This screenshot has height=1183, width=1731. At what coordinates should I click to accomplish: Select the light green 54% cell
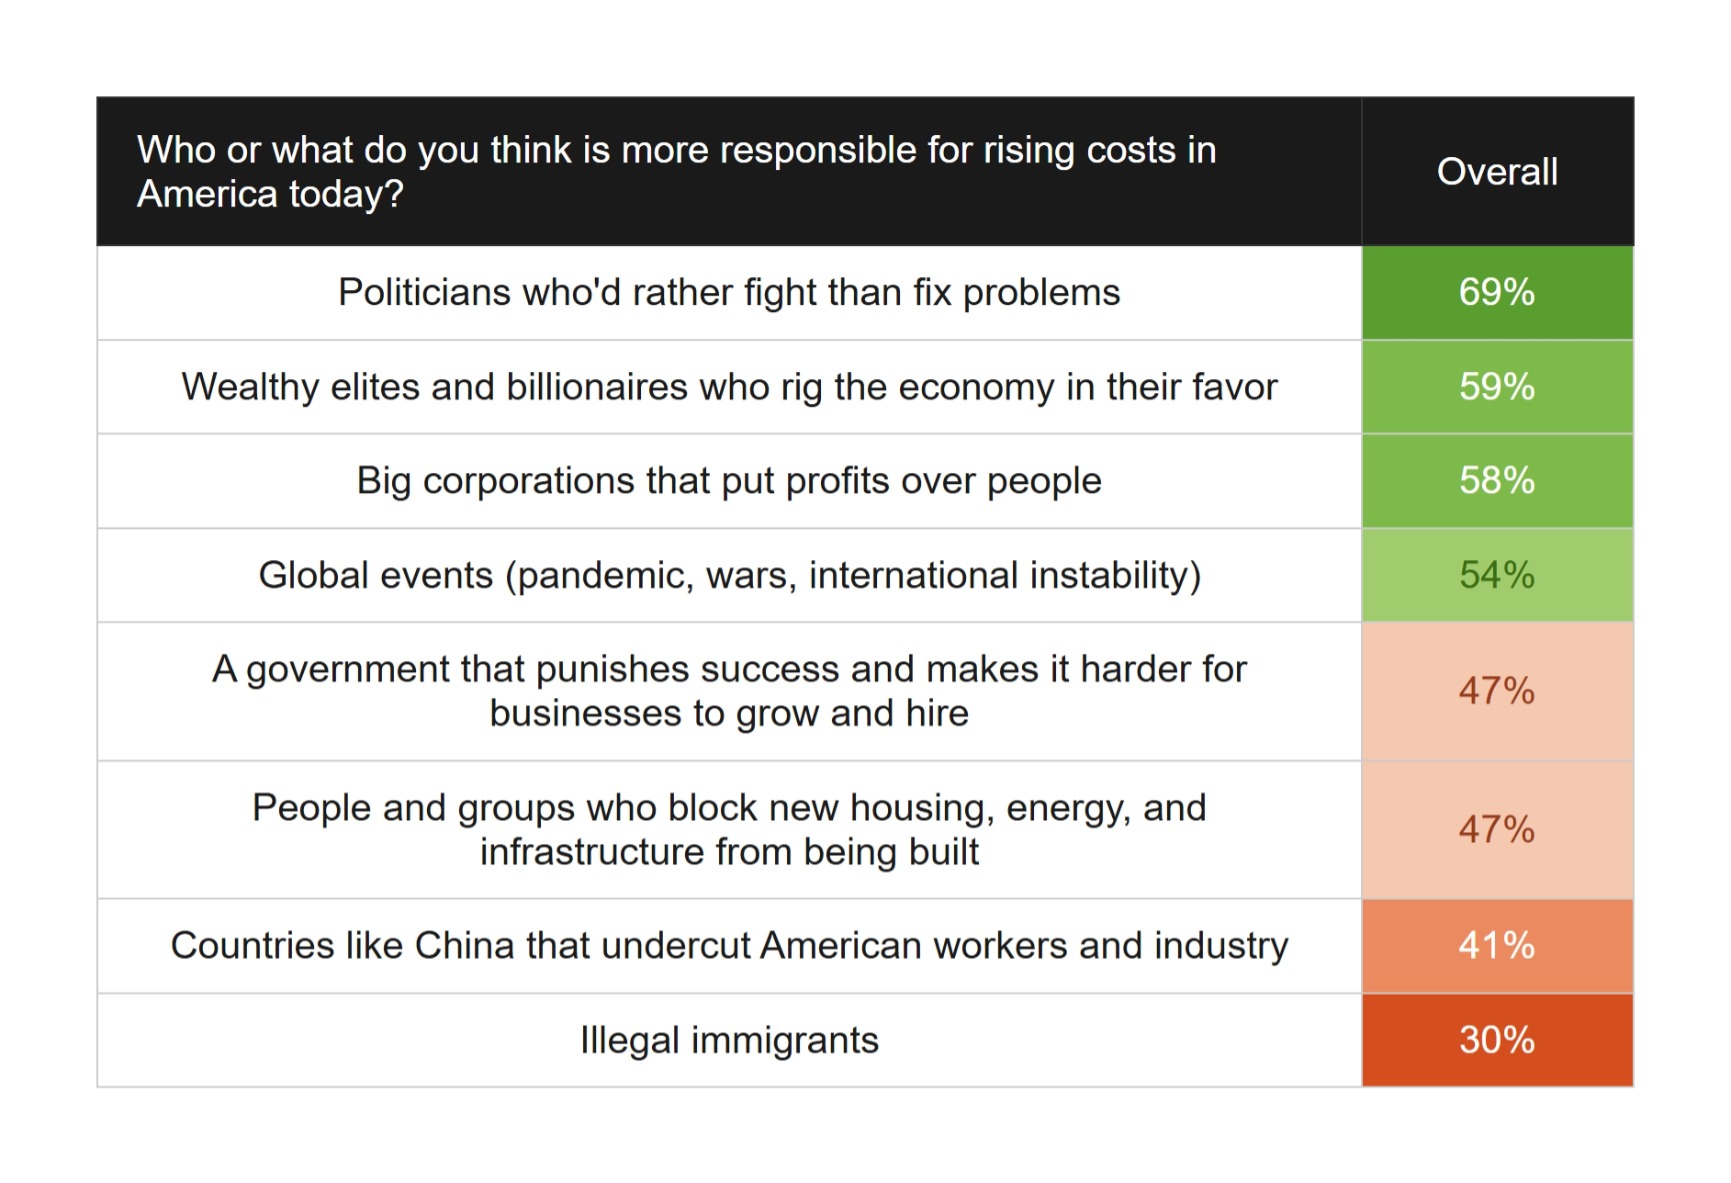click(x=1497, y=575)
